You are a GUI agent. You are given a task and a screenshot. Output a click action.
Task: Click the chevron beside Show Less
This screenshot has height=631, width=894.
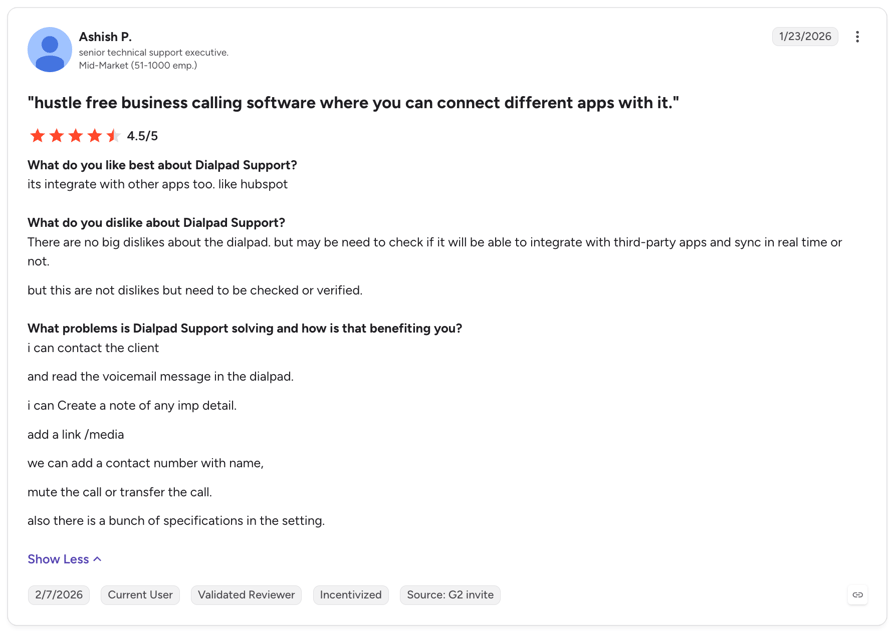click(x=97, y=559)
